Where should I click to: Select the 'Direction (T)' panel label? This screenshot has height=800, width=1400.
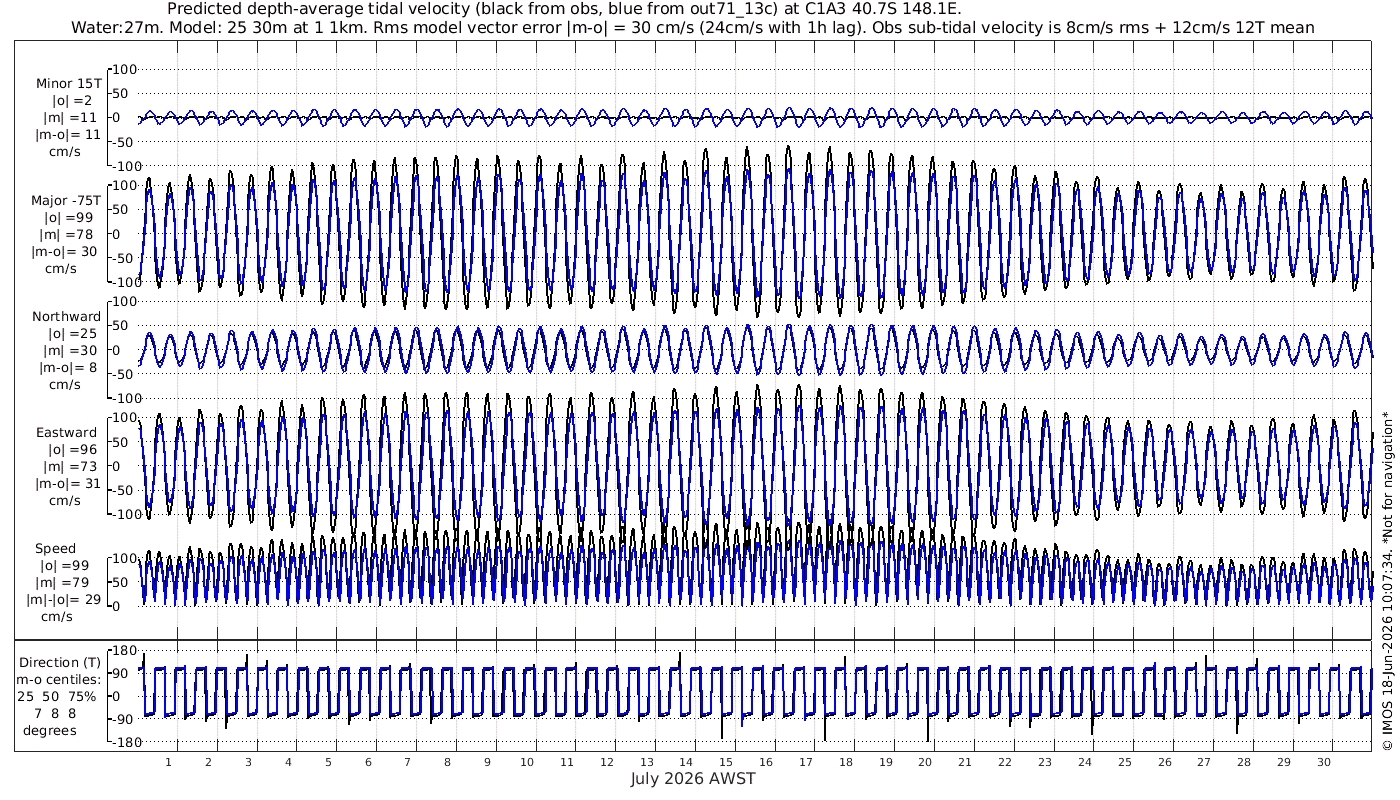pos(60,662)
